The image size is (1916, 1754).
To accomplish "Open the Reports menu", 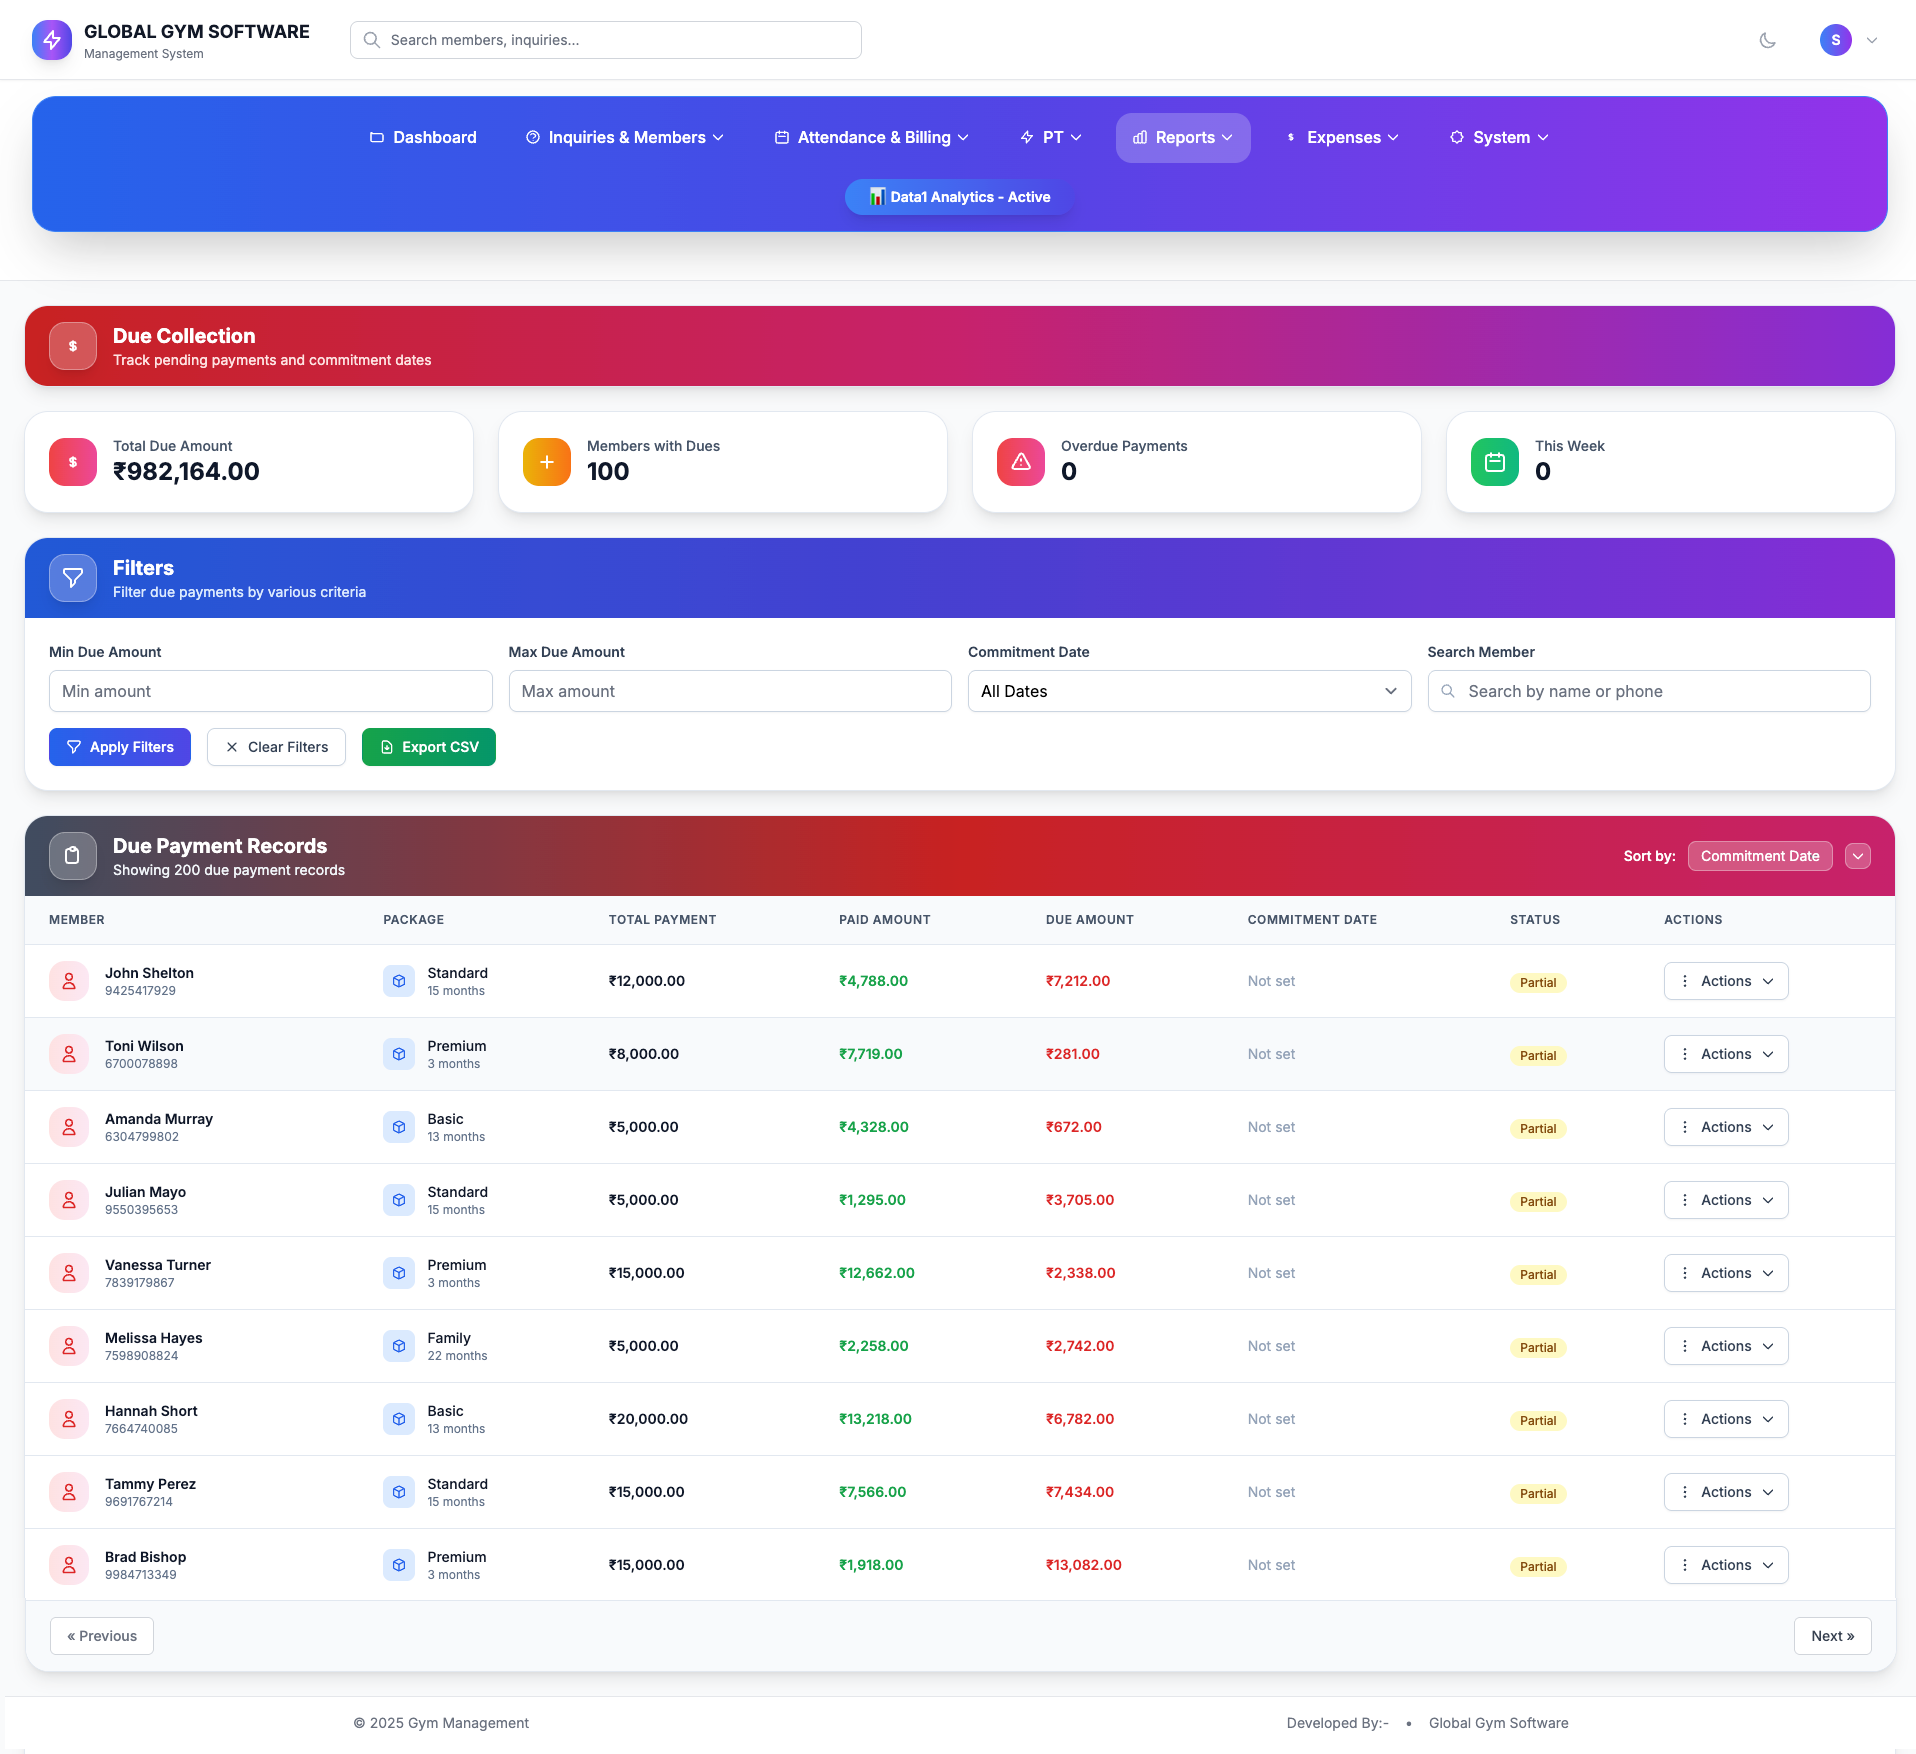I will [x=1182, y=138].
